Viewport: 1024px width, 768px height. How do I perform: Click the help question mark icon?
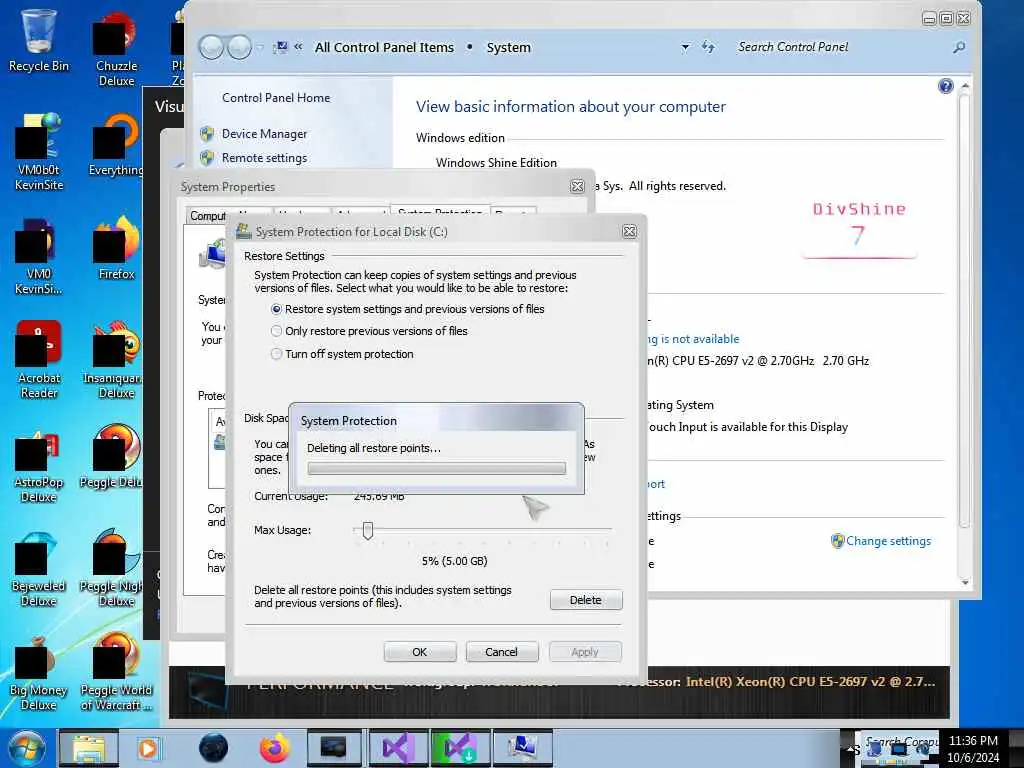pyautogui.click(x=945, y=86)
